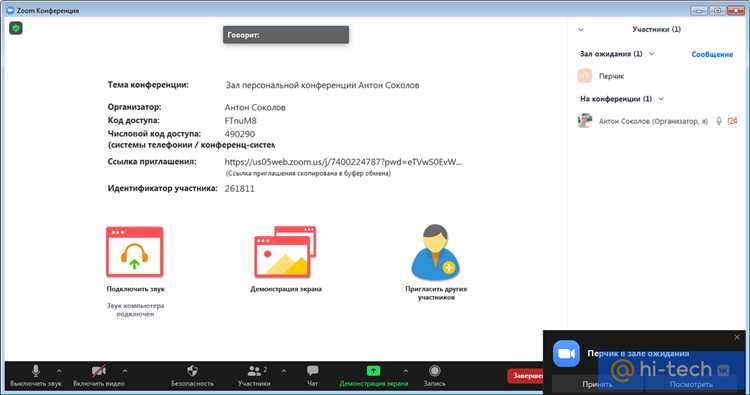Click the Подключить звук label

click(135, 289)
